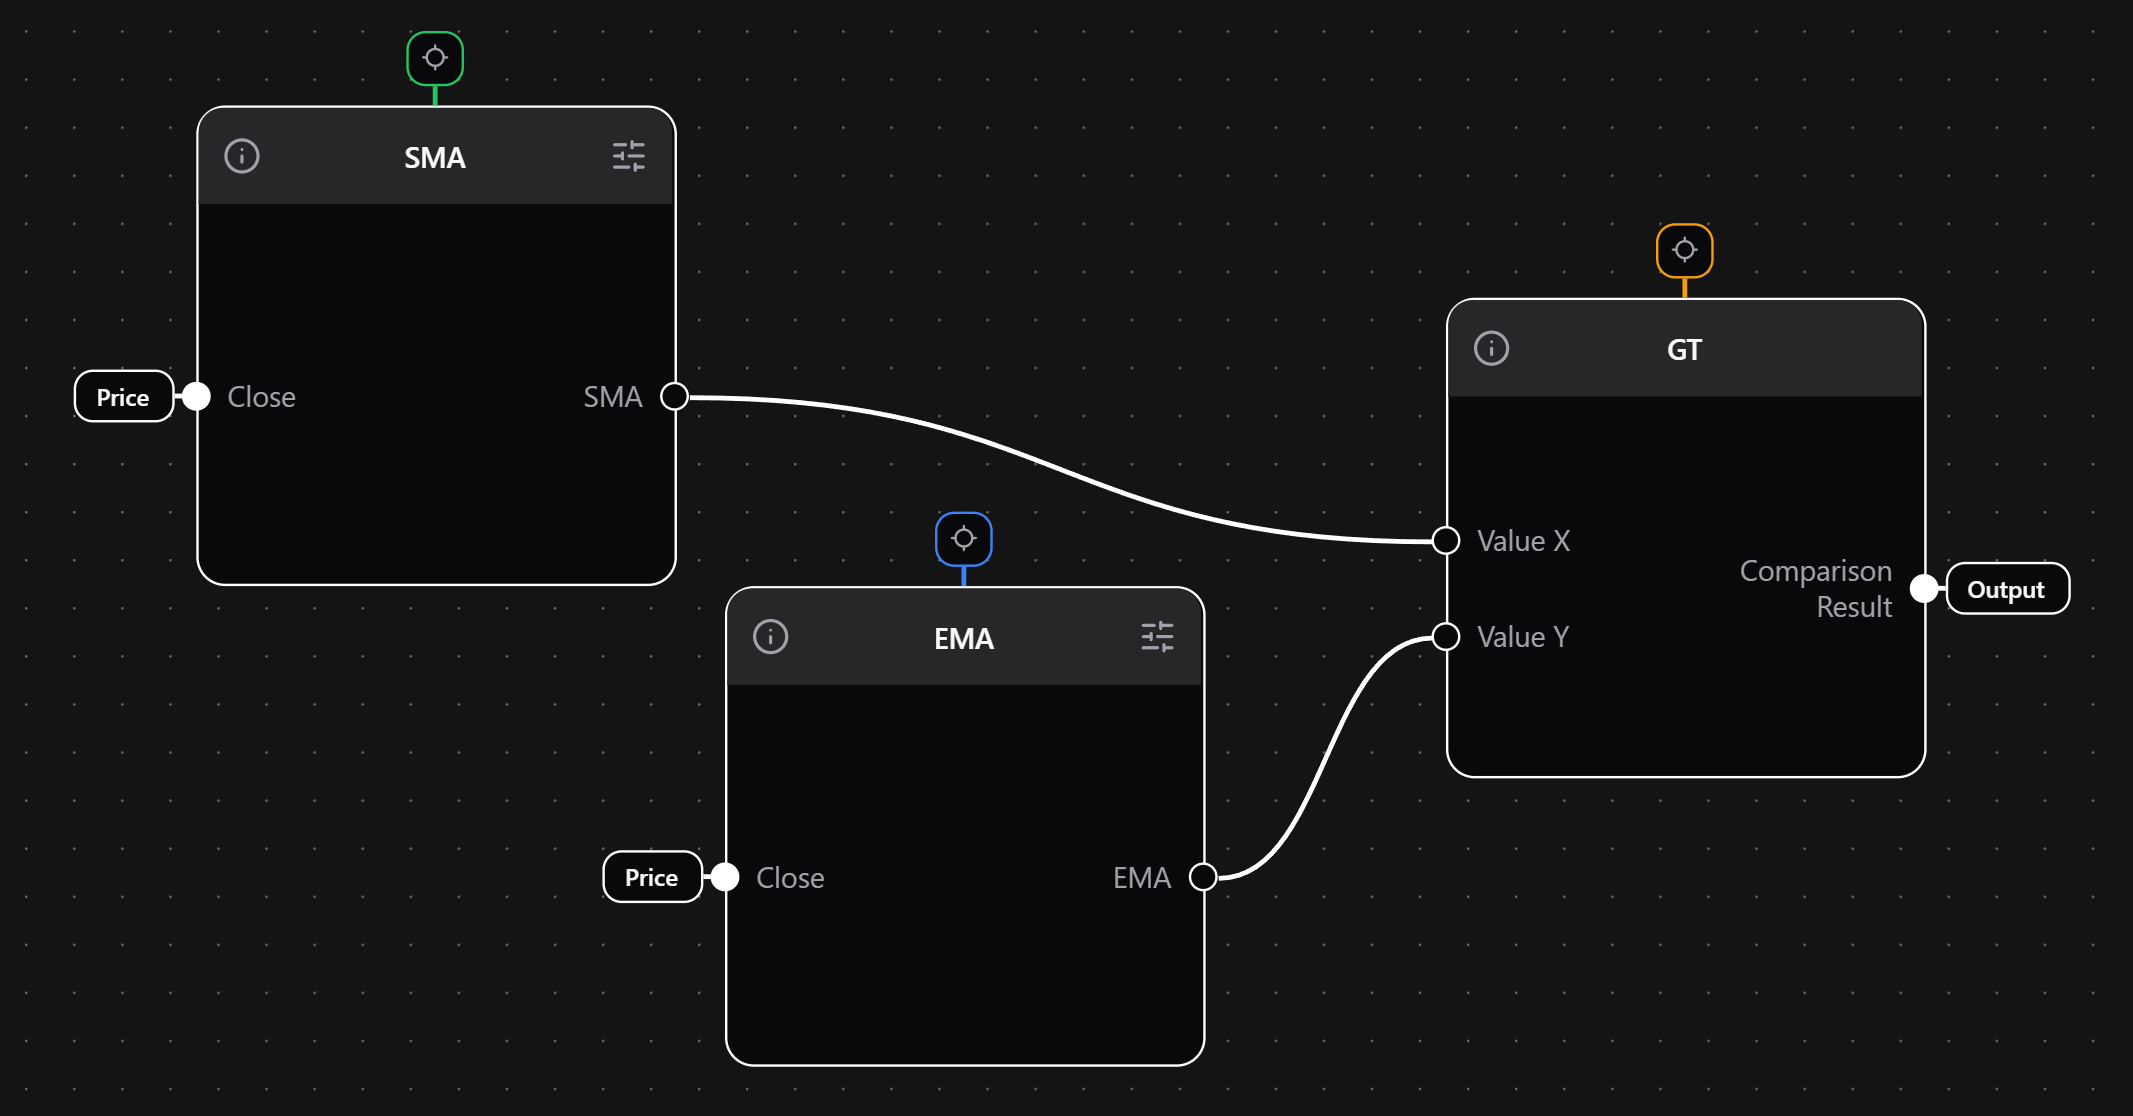This screenshot has height=1116, width=2133.
Task: Select the SMA output port
Action: point(675,396)
